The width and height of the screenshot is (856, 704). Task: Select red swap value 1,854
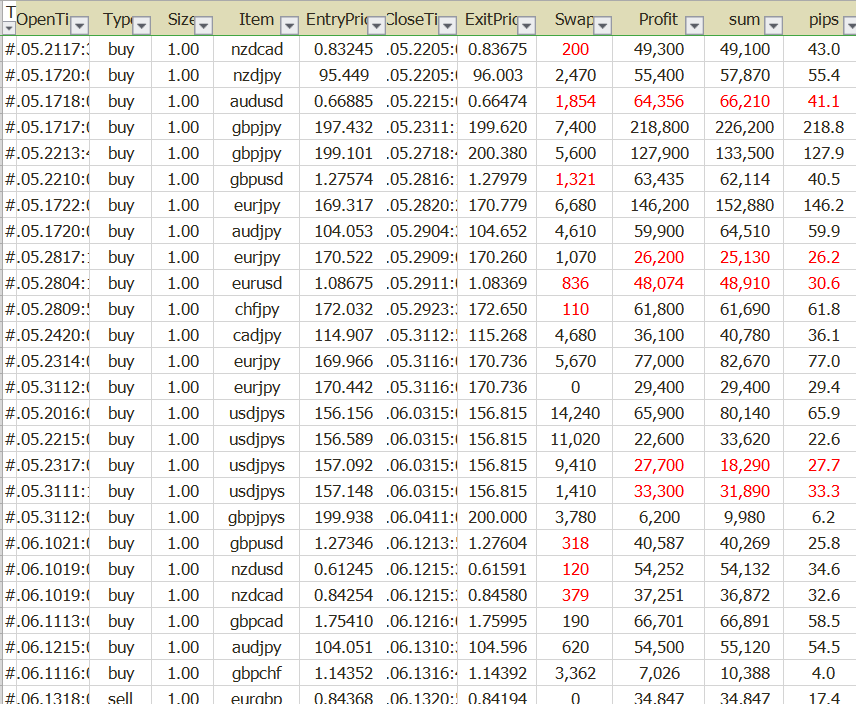(575, 101)
